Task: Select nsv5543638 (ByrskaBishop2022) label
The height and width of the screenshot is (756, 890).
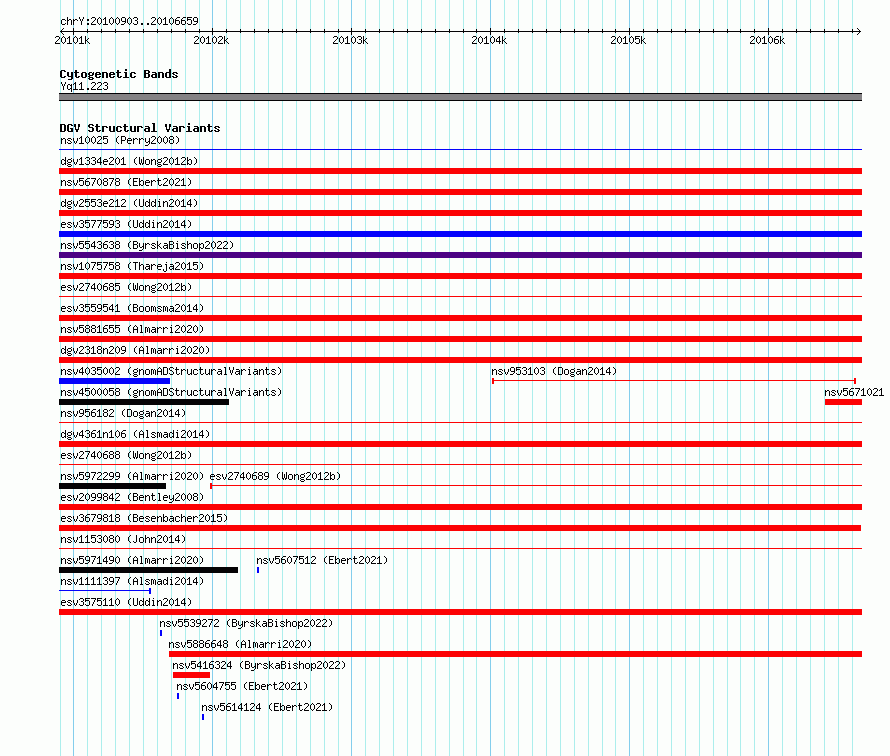Action: pyautogui.click(x=147, y=245)
